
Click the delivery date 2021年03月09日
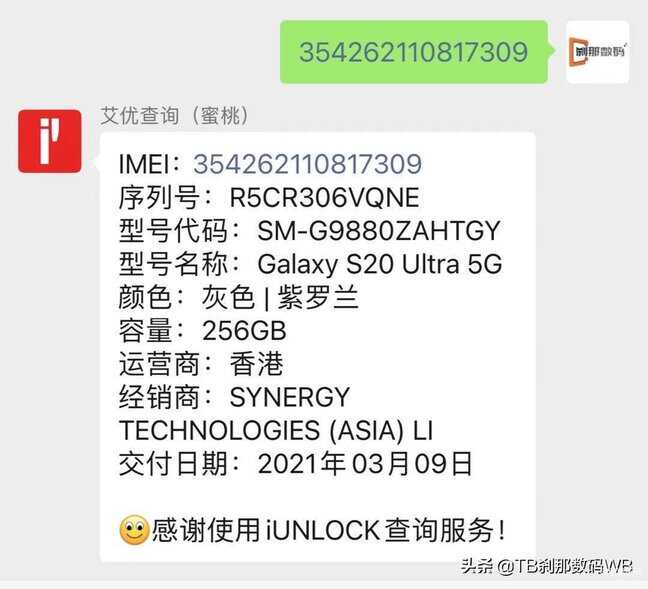pos(365,464)
